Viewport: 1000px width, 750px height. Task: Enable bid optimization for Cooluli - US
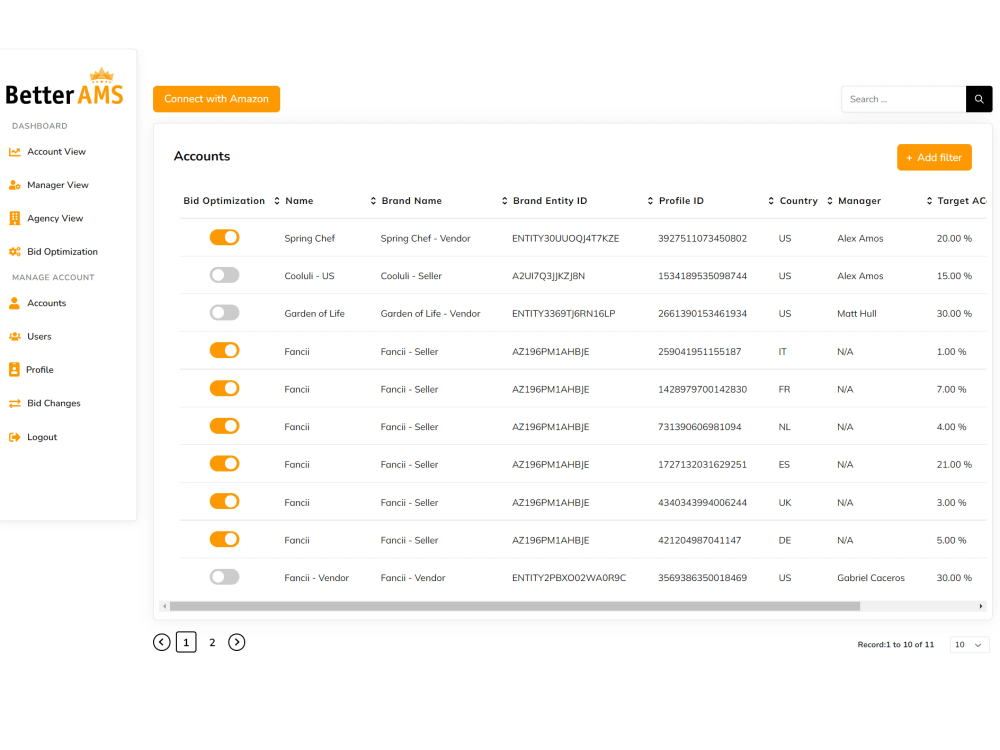[x=224, y=275]
